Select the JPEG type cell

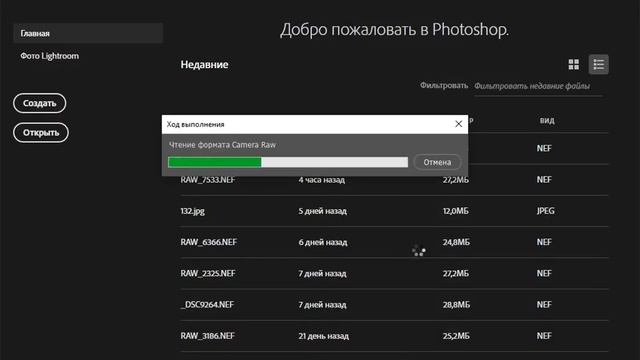click(545, 211)
